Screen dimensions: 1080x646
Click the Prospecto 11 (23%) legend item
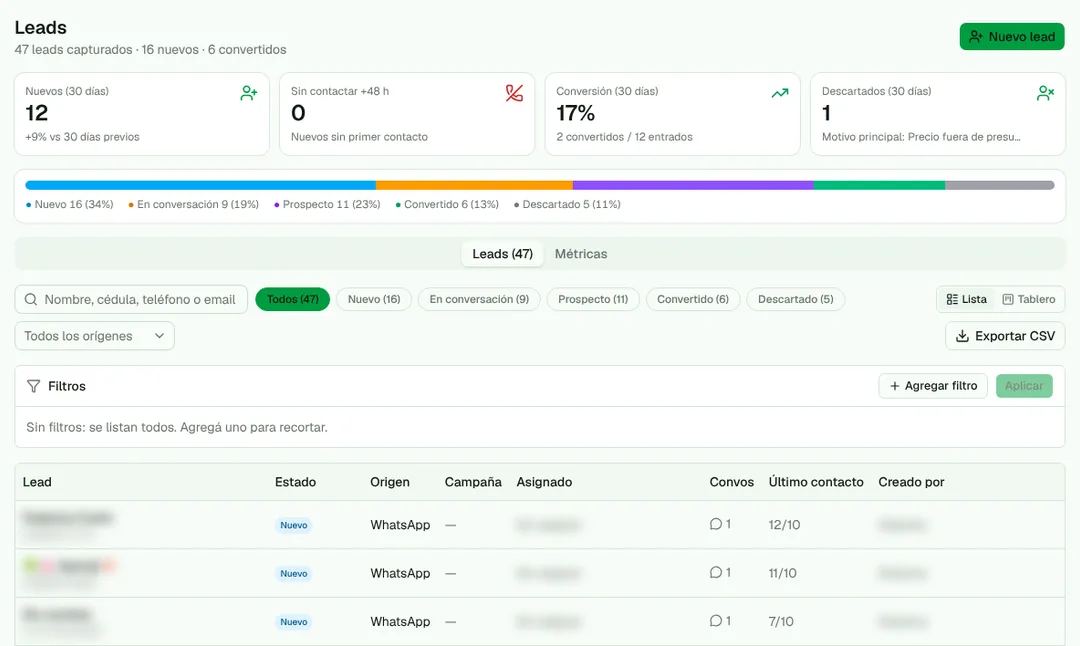point(327,205)
